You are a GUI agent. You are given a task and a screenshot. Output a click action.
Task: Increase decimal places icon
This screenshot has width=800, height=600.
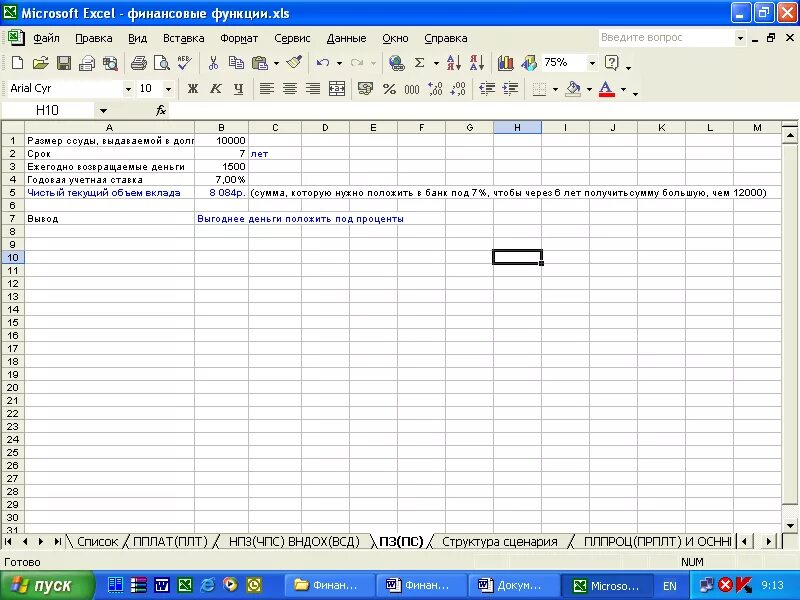(435, 89)
